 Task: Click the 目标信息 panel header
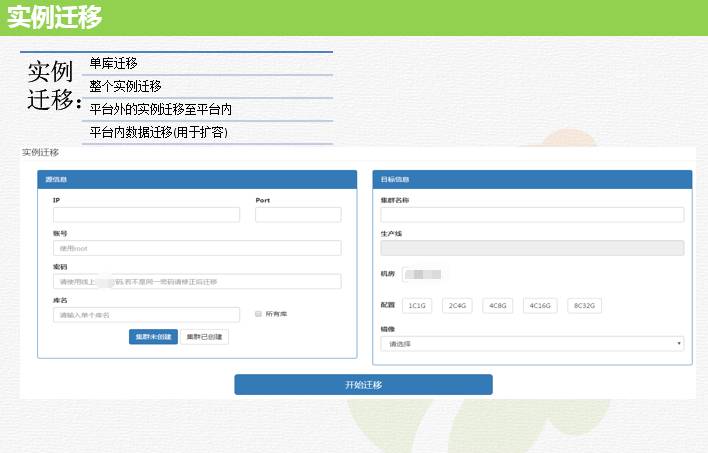[532, 179]
